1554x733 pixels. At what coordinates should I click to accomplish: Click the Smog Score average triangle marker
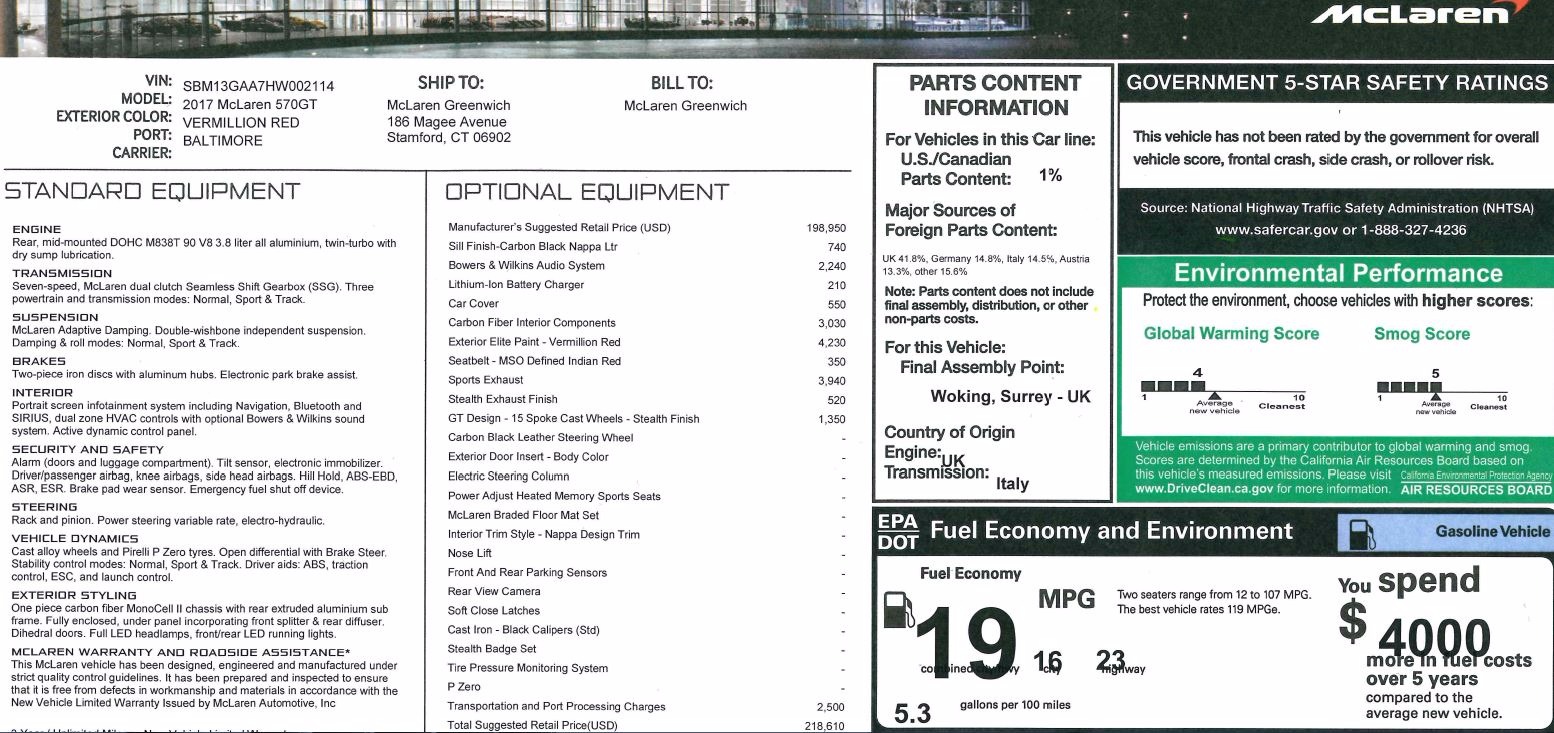point(1435,396)
